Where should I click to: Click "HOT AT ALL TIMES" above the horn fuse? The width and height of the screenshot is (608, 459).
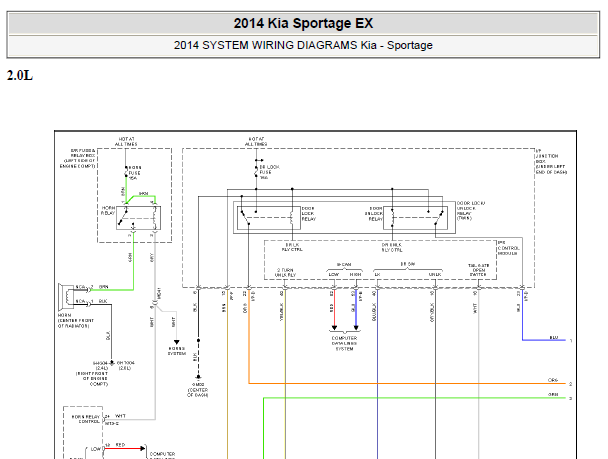[x=126, y=141]
